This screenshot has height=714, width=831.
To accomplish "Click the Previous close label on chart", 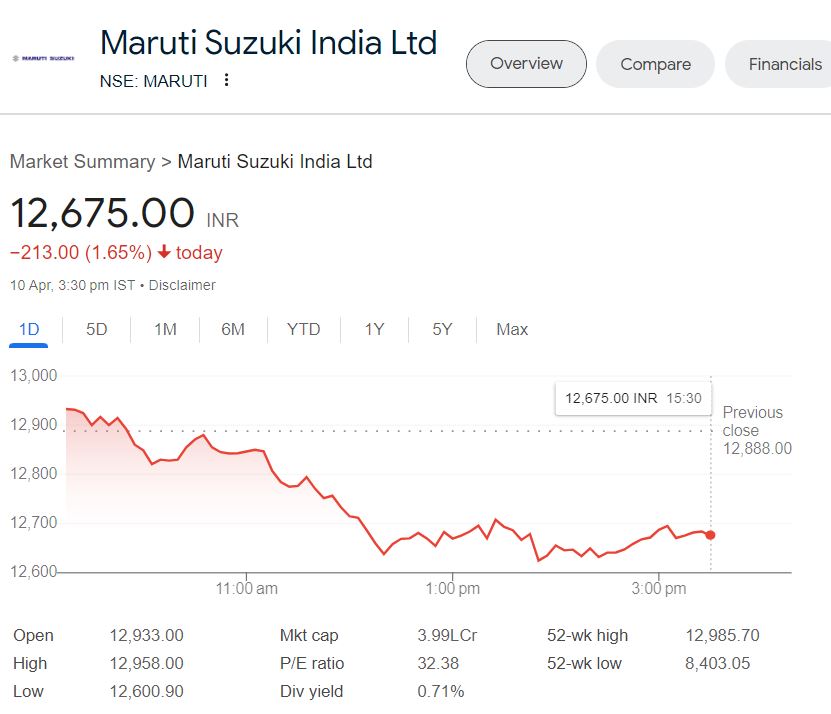I will 753,421.
